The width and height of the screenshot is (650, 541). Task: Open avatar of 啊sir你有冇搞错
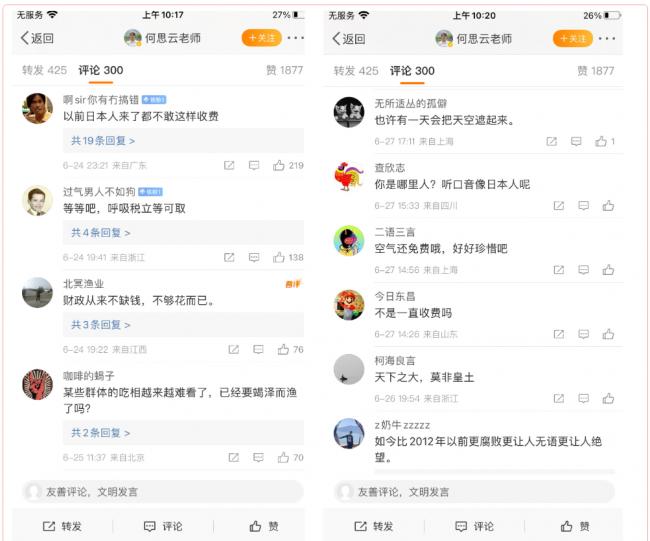tap(37, 108)
